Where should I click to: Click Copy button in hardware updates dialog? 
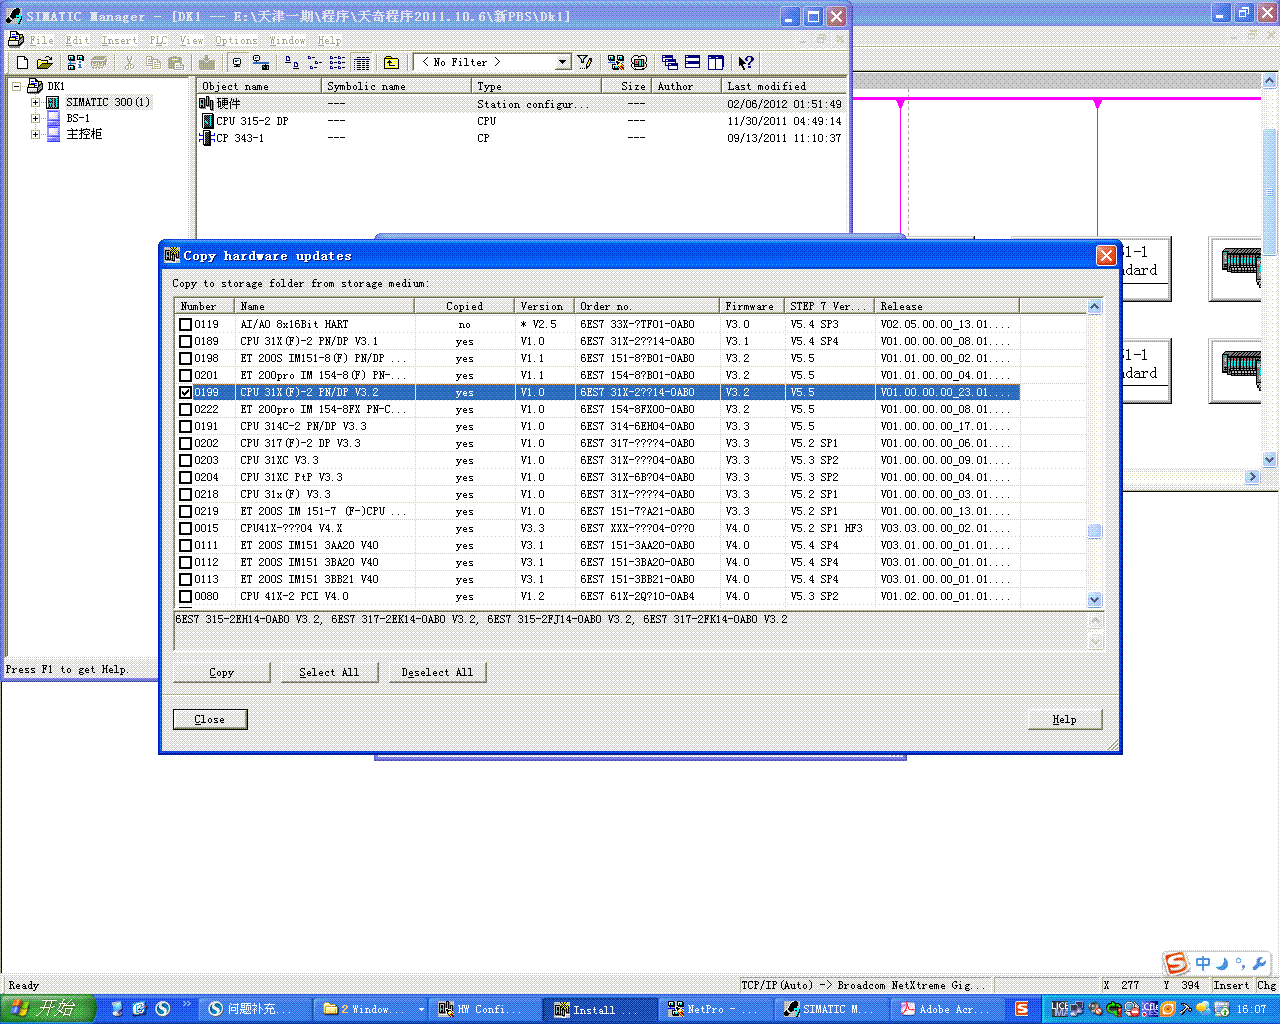click(222, 672)
